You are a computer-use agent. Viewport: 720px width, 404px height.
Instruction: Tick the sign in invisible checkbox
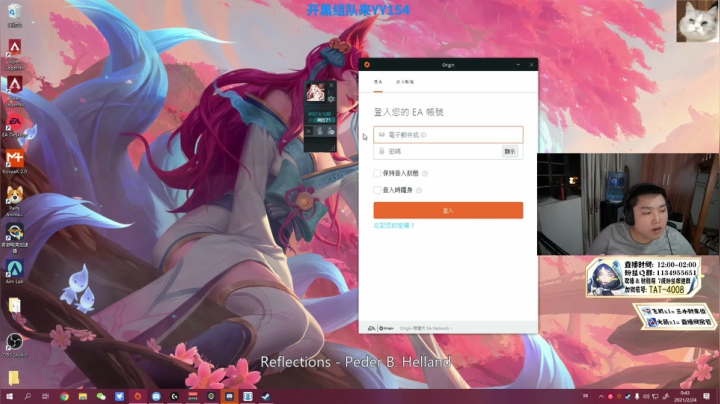point(377,190)
